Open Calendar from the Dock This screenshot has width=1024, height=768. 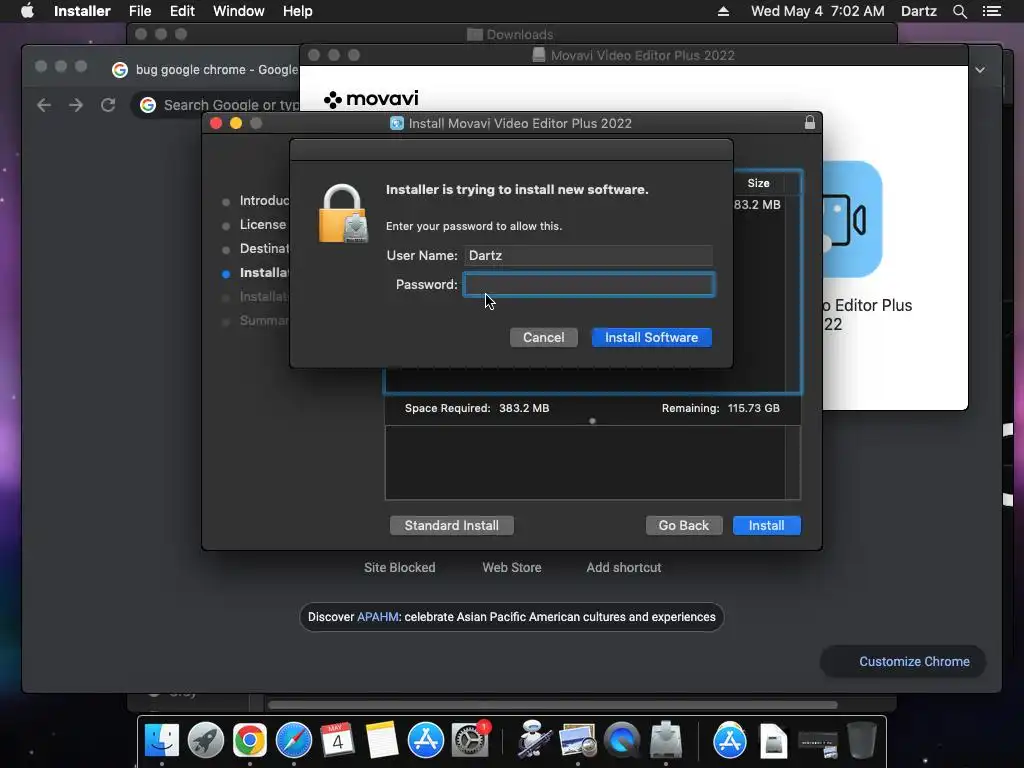[338, 741]
